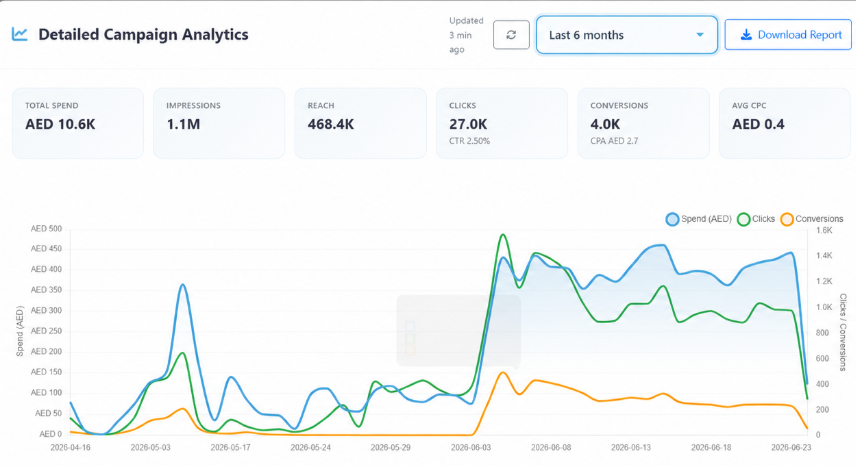
Task: Click the 2026-06-13 x-axis date label
Action: click(631, 447)
